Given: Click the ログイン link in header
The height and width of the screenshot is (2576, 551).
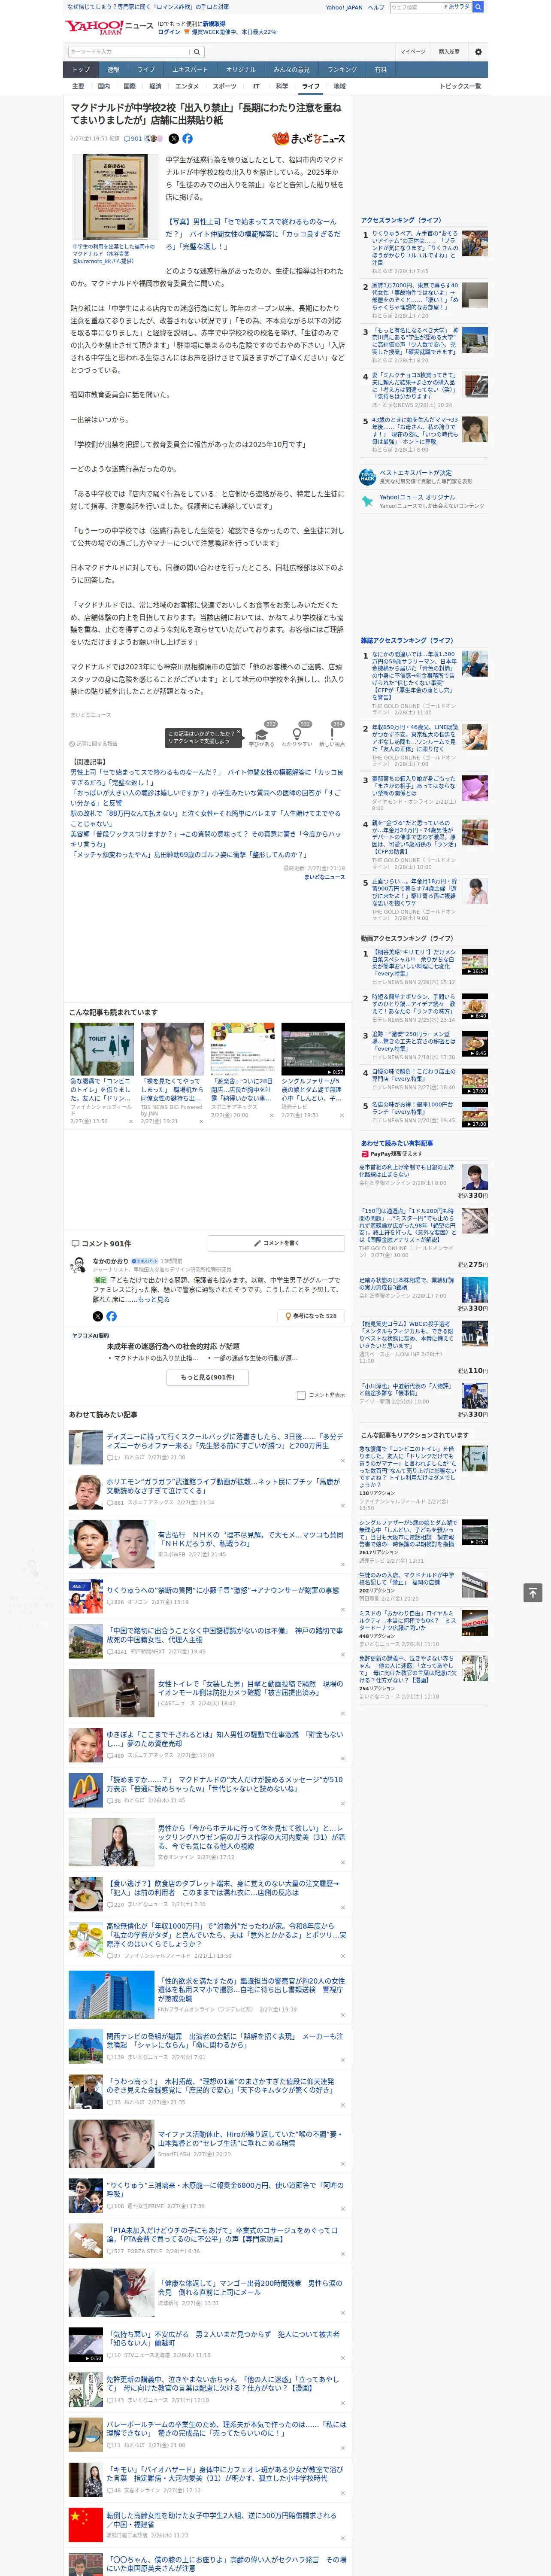Looking at the screenshot, I should coord(169,32).
